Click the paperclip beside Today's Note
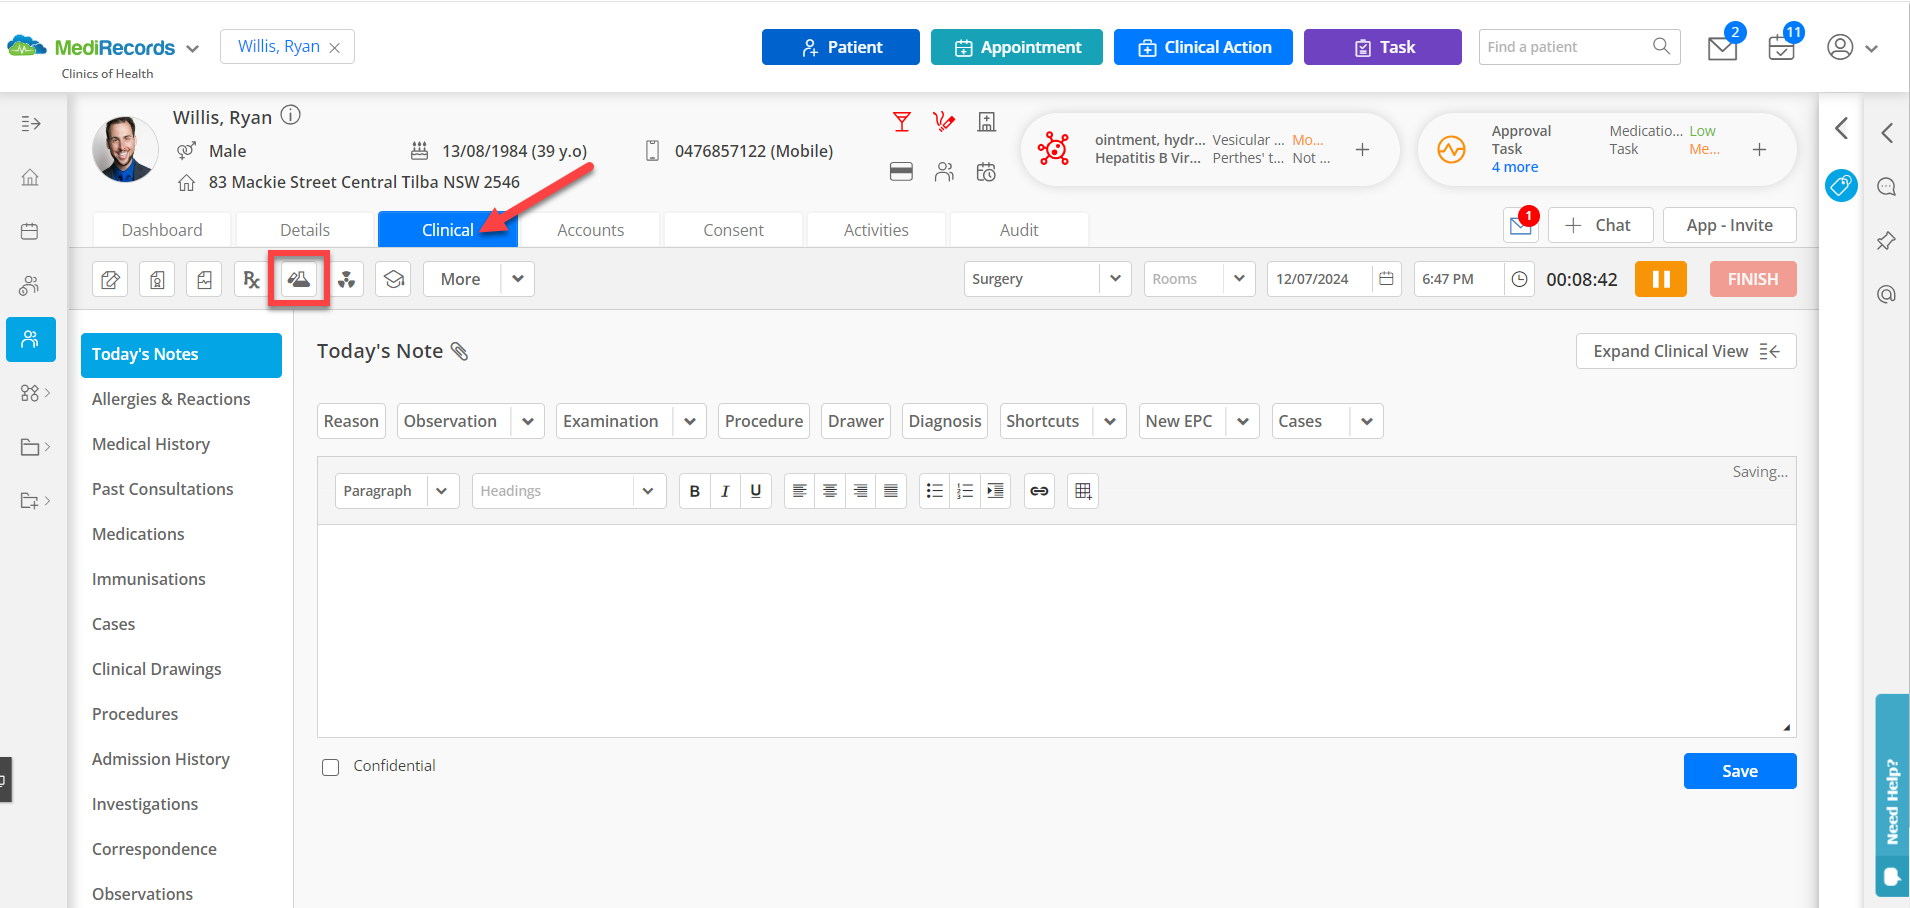Image resolution: width=1910 pixels, height=908 pixels. tap(460, 351)
